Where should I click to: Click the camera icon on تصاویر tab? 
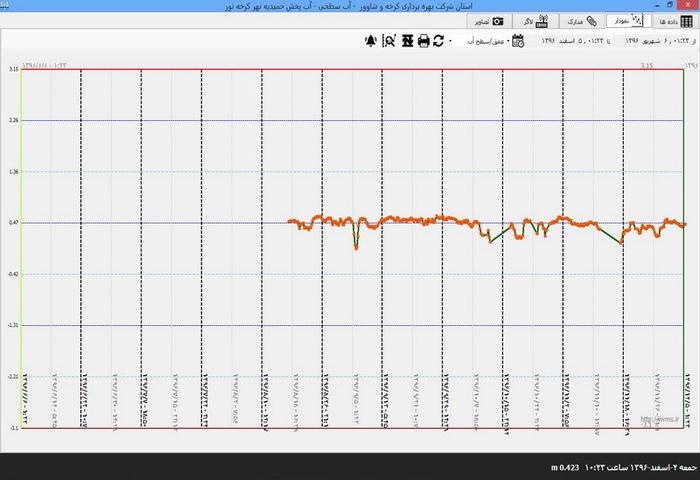[497, 20]
